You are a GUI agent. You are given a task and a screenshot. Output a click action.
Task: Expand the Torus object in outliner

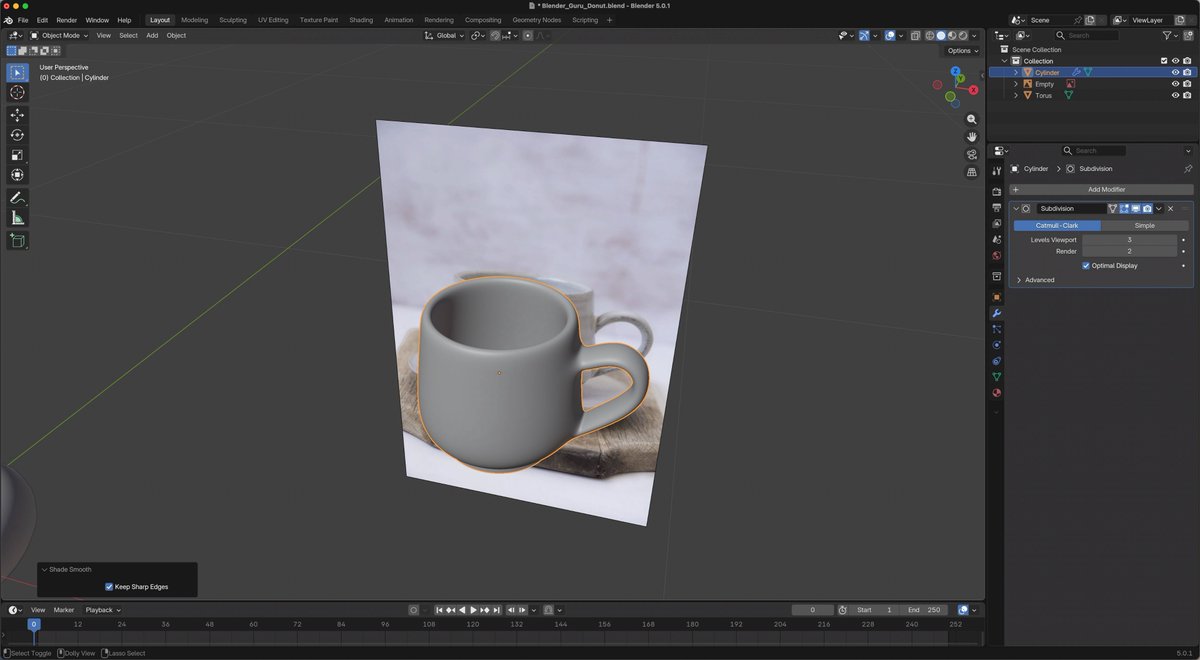[x=1016, y=95]
